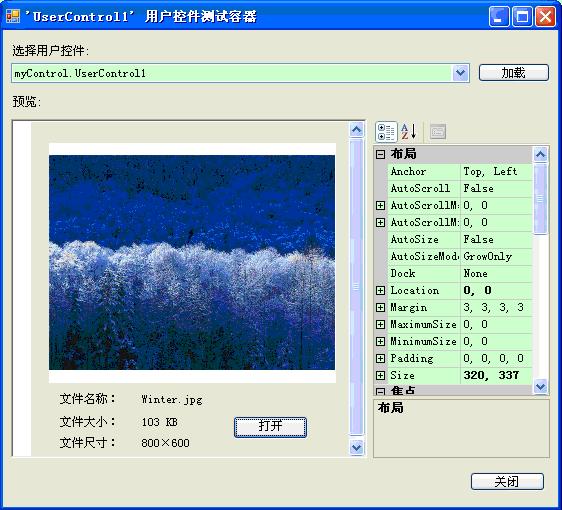Image resolution: width=562 pixels, height=510 pixels.
Task: Open the user control selection dropdown arrow
Action: point(460,73)
